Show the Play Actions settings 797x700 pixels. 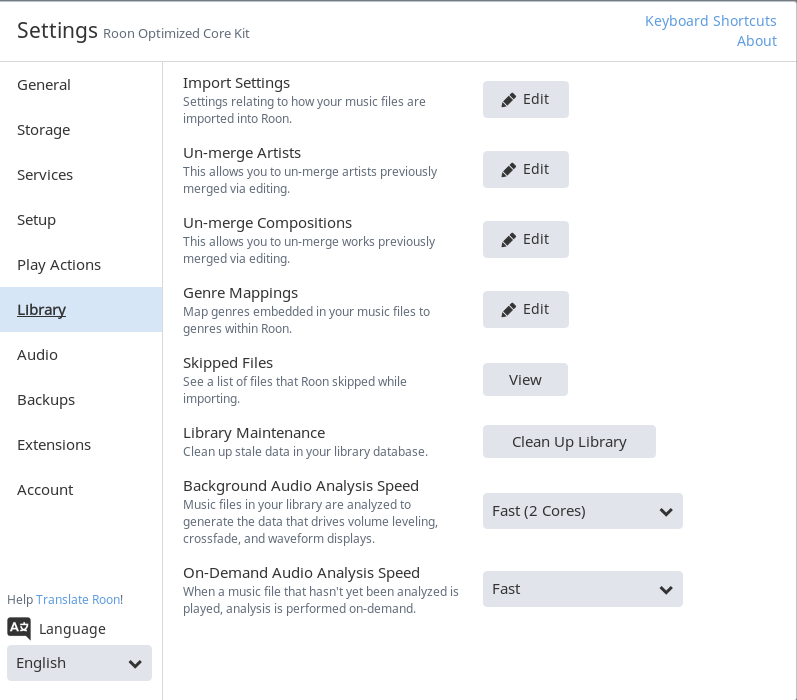(59, 265)
